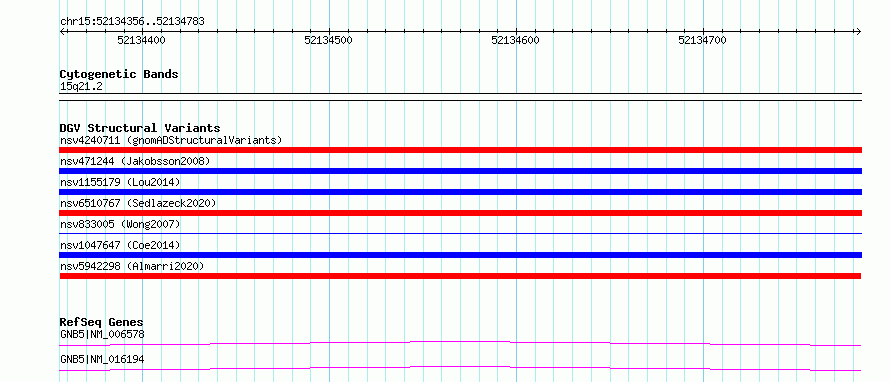The height and width of the screenshot is (382, 890).
Task: Select the thin blue nsv833005 line
Action: click(x=460, y=233)
